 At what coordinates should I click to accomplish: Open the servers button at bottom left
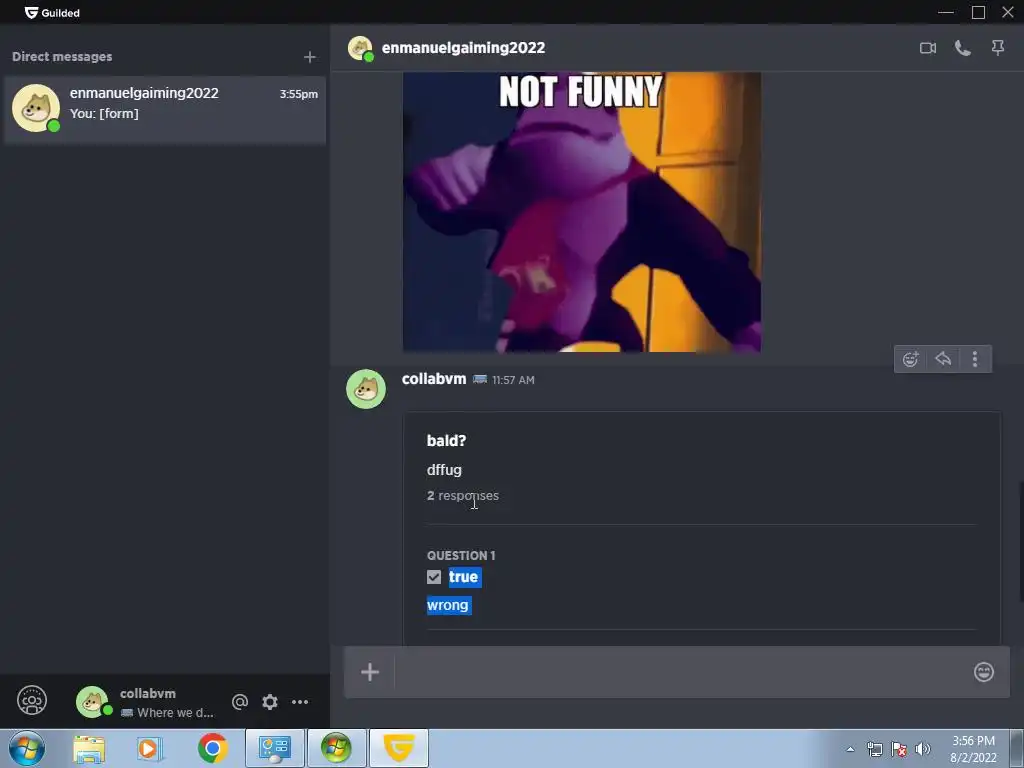31,701
